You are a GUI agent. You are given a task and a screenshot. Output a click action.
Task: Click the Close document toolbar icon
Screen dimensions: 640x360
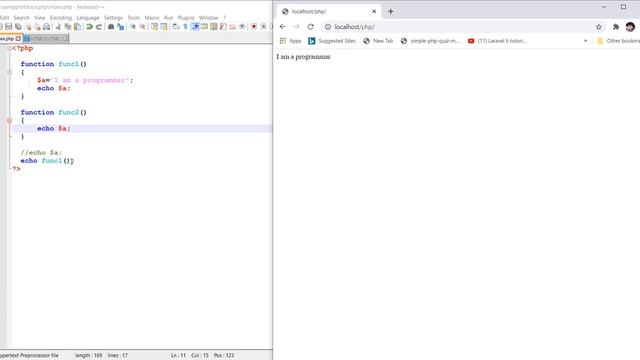(28, 27)
